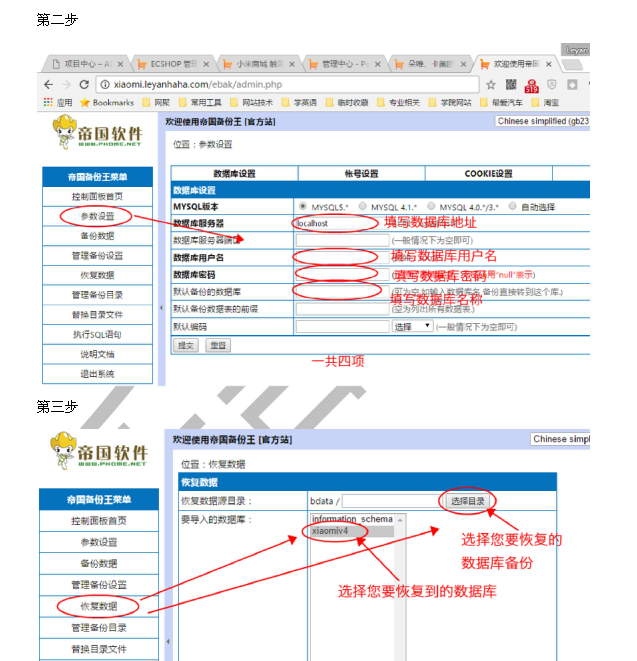Select the MYSQL5.* version radio button
637x661 pixels.
302,206
